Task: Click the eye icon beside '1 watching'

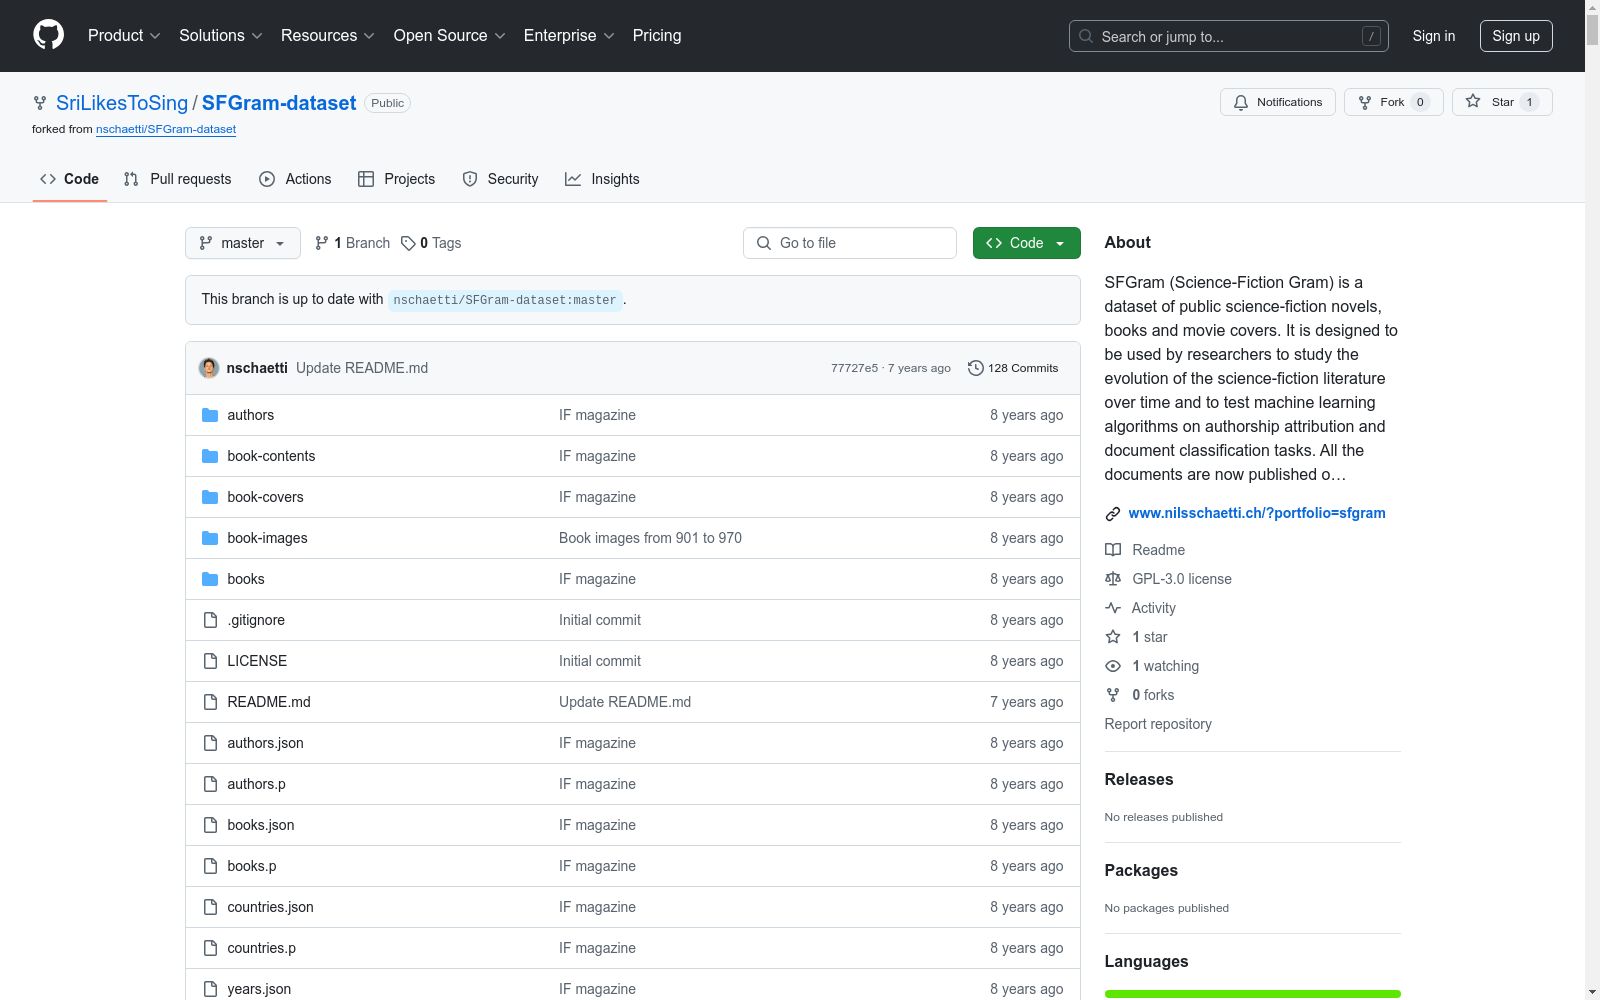Action: click(1113, 666)
